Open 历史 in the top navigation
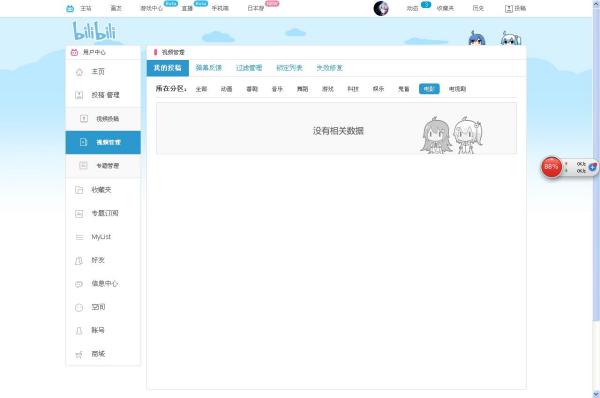 478,8
